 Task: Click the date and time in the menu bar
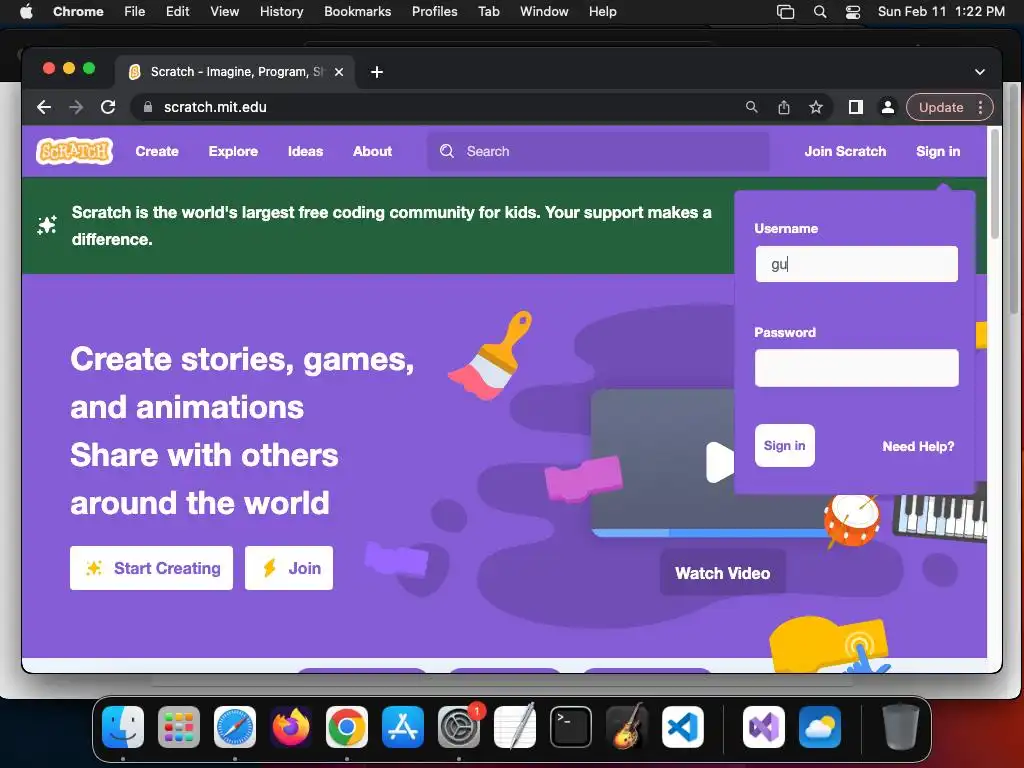[x=941, y=12]
